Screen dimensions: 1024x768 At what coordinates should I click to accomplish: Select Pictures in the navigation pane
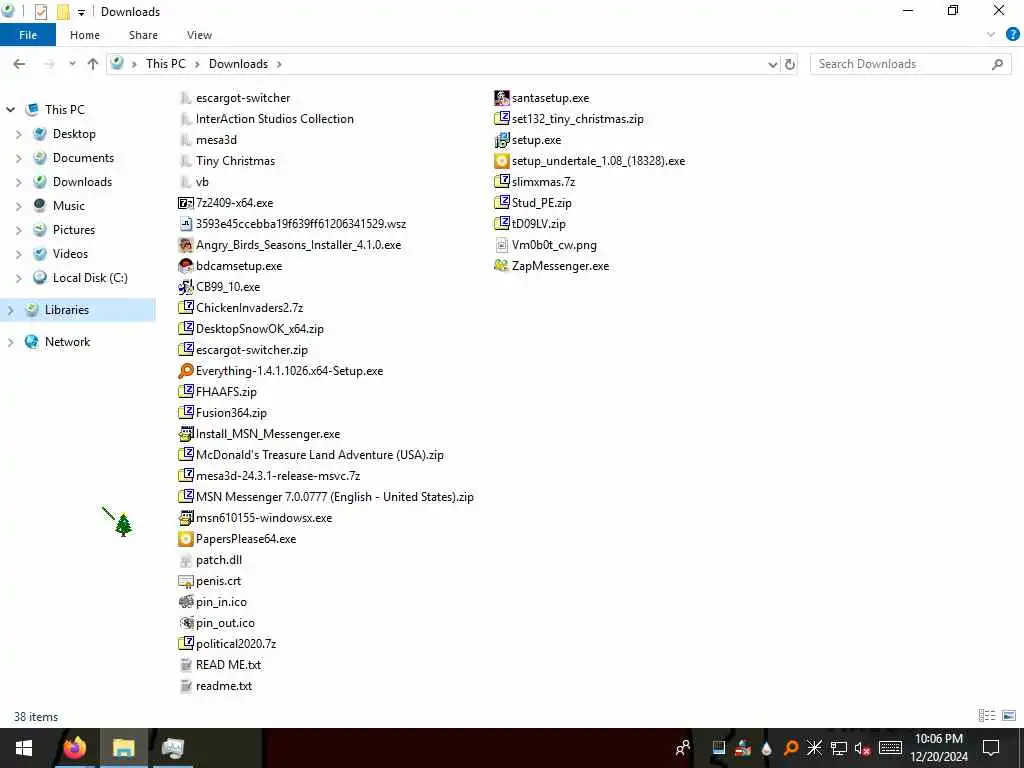(74, 230)
